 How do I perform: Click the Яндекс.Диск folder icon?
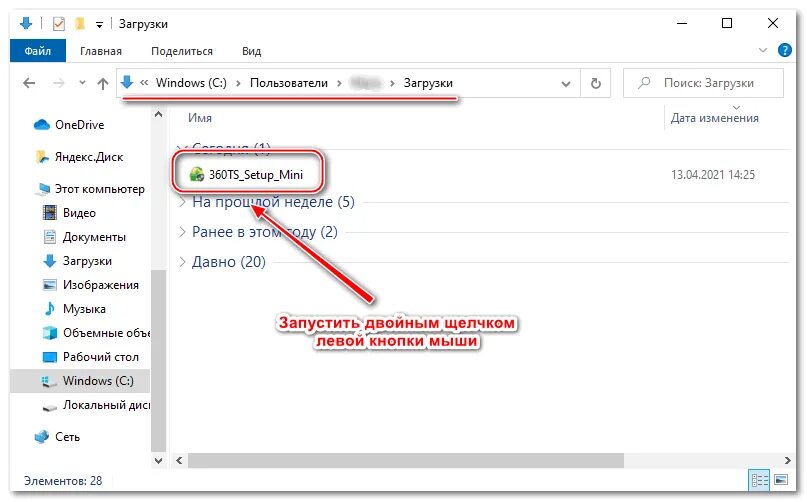tap(41, 157)
